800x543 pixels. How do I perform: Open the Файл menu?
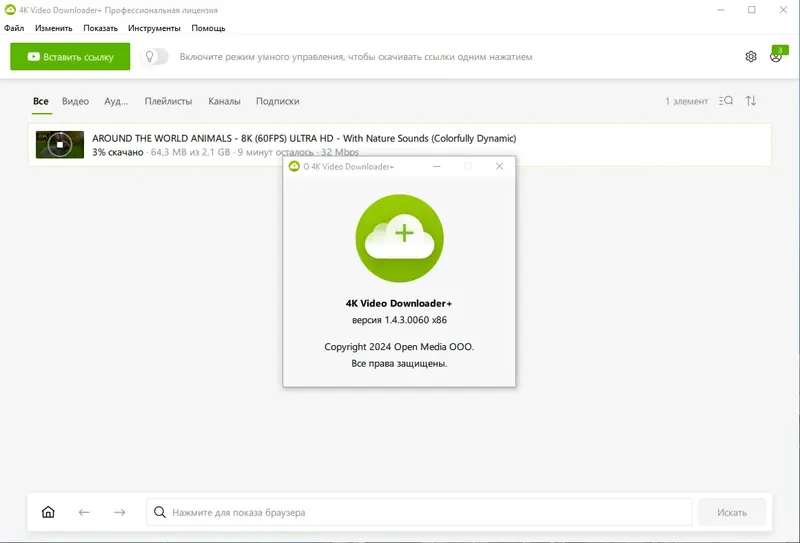coord(14,28)
